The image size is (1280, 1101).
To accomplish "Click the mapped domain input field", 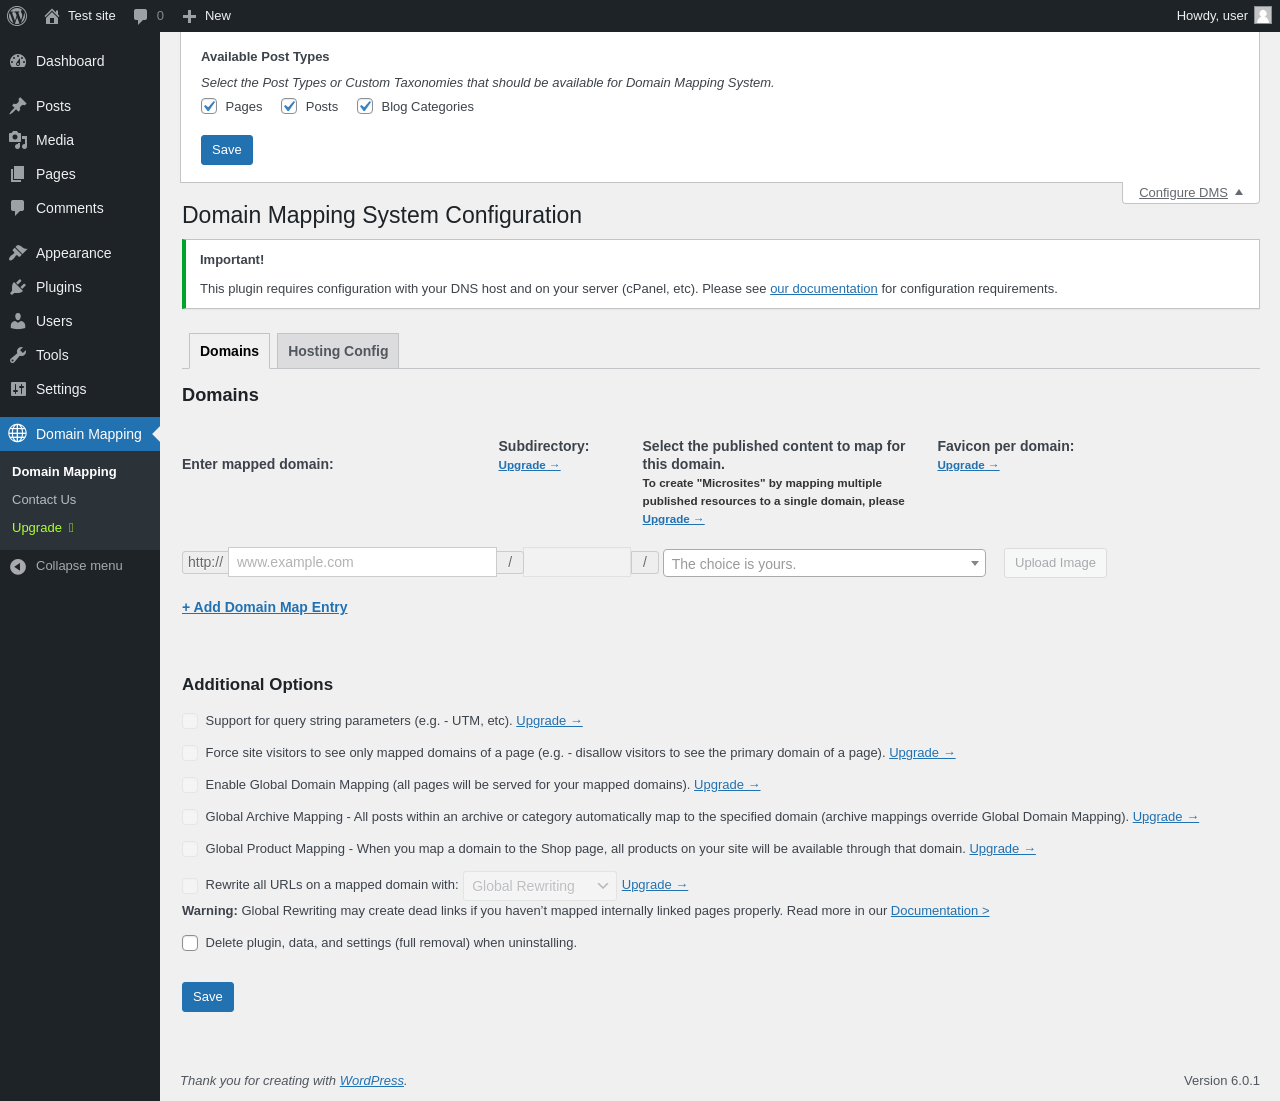I will [x=362, y=562].
